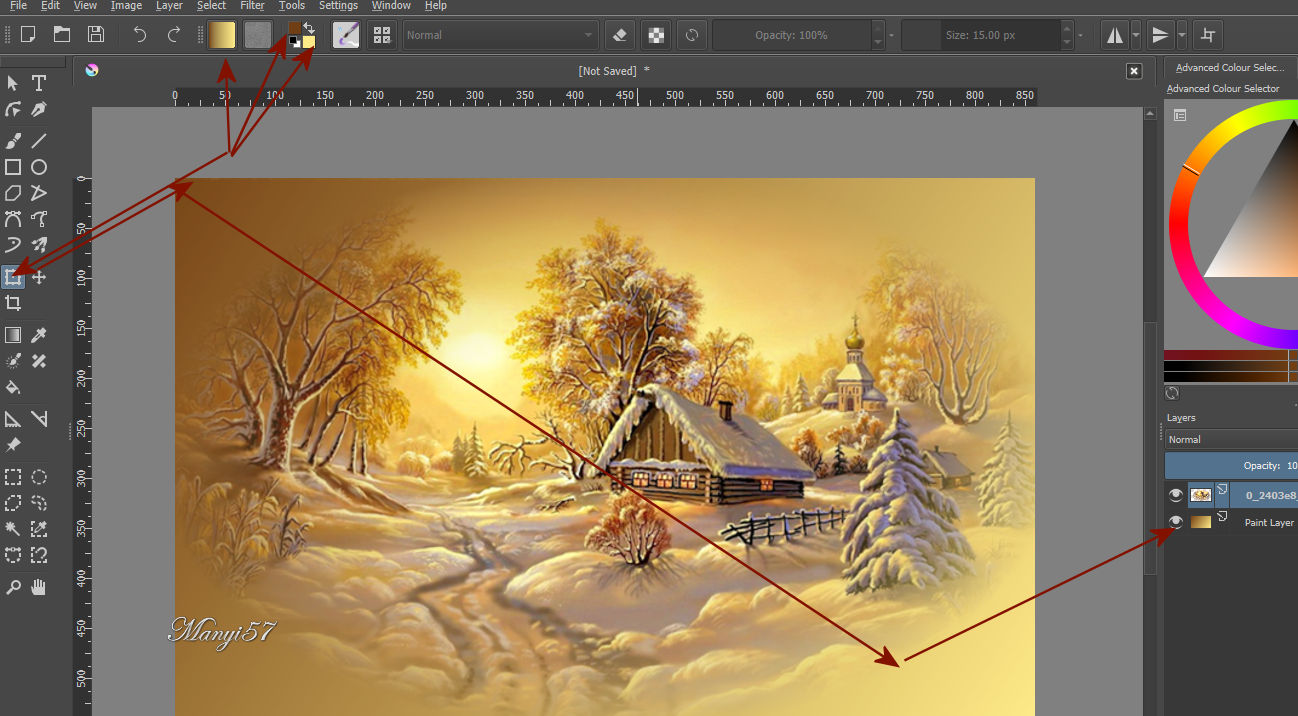Open the Layers blending mode dropdown
This screenshot has width=1298, height=716.
click(1231, 439)
